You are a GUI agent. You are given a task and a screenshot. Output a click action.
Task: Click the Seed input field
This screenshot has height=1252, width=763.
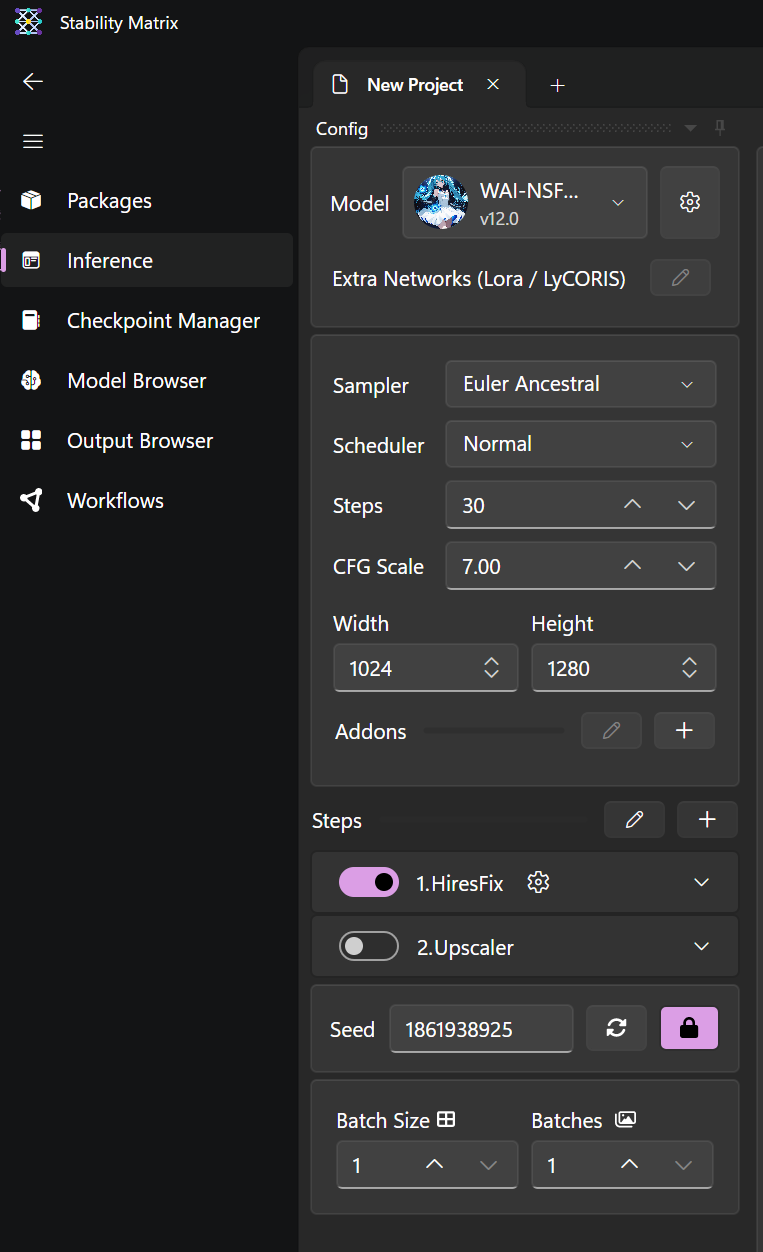(481, 1028)
